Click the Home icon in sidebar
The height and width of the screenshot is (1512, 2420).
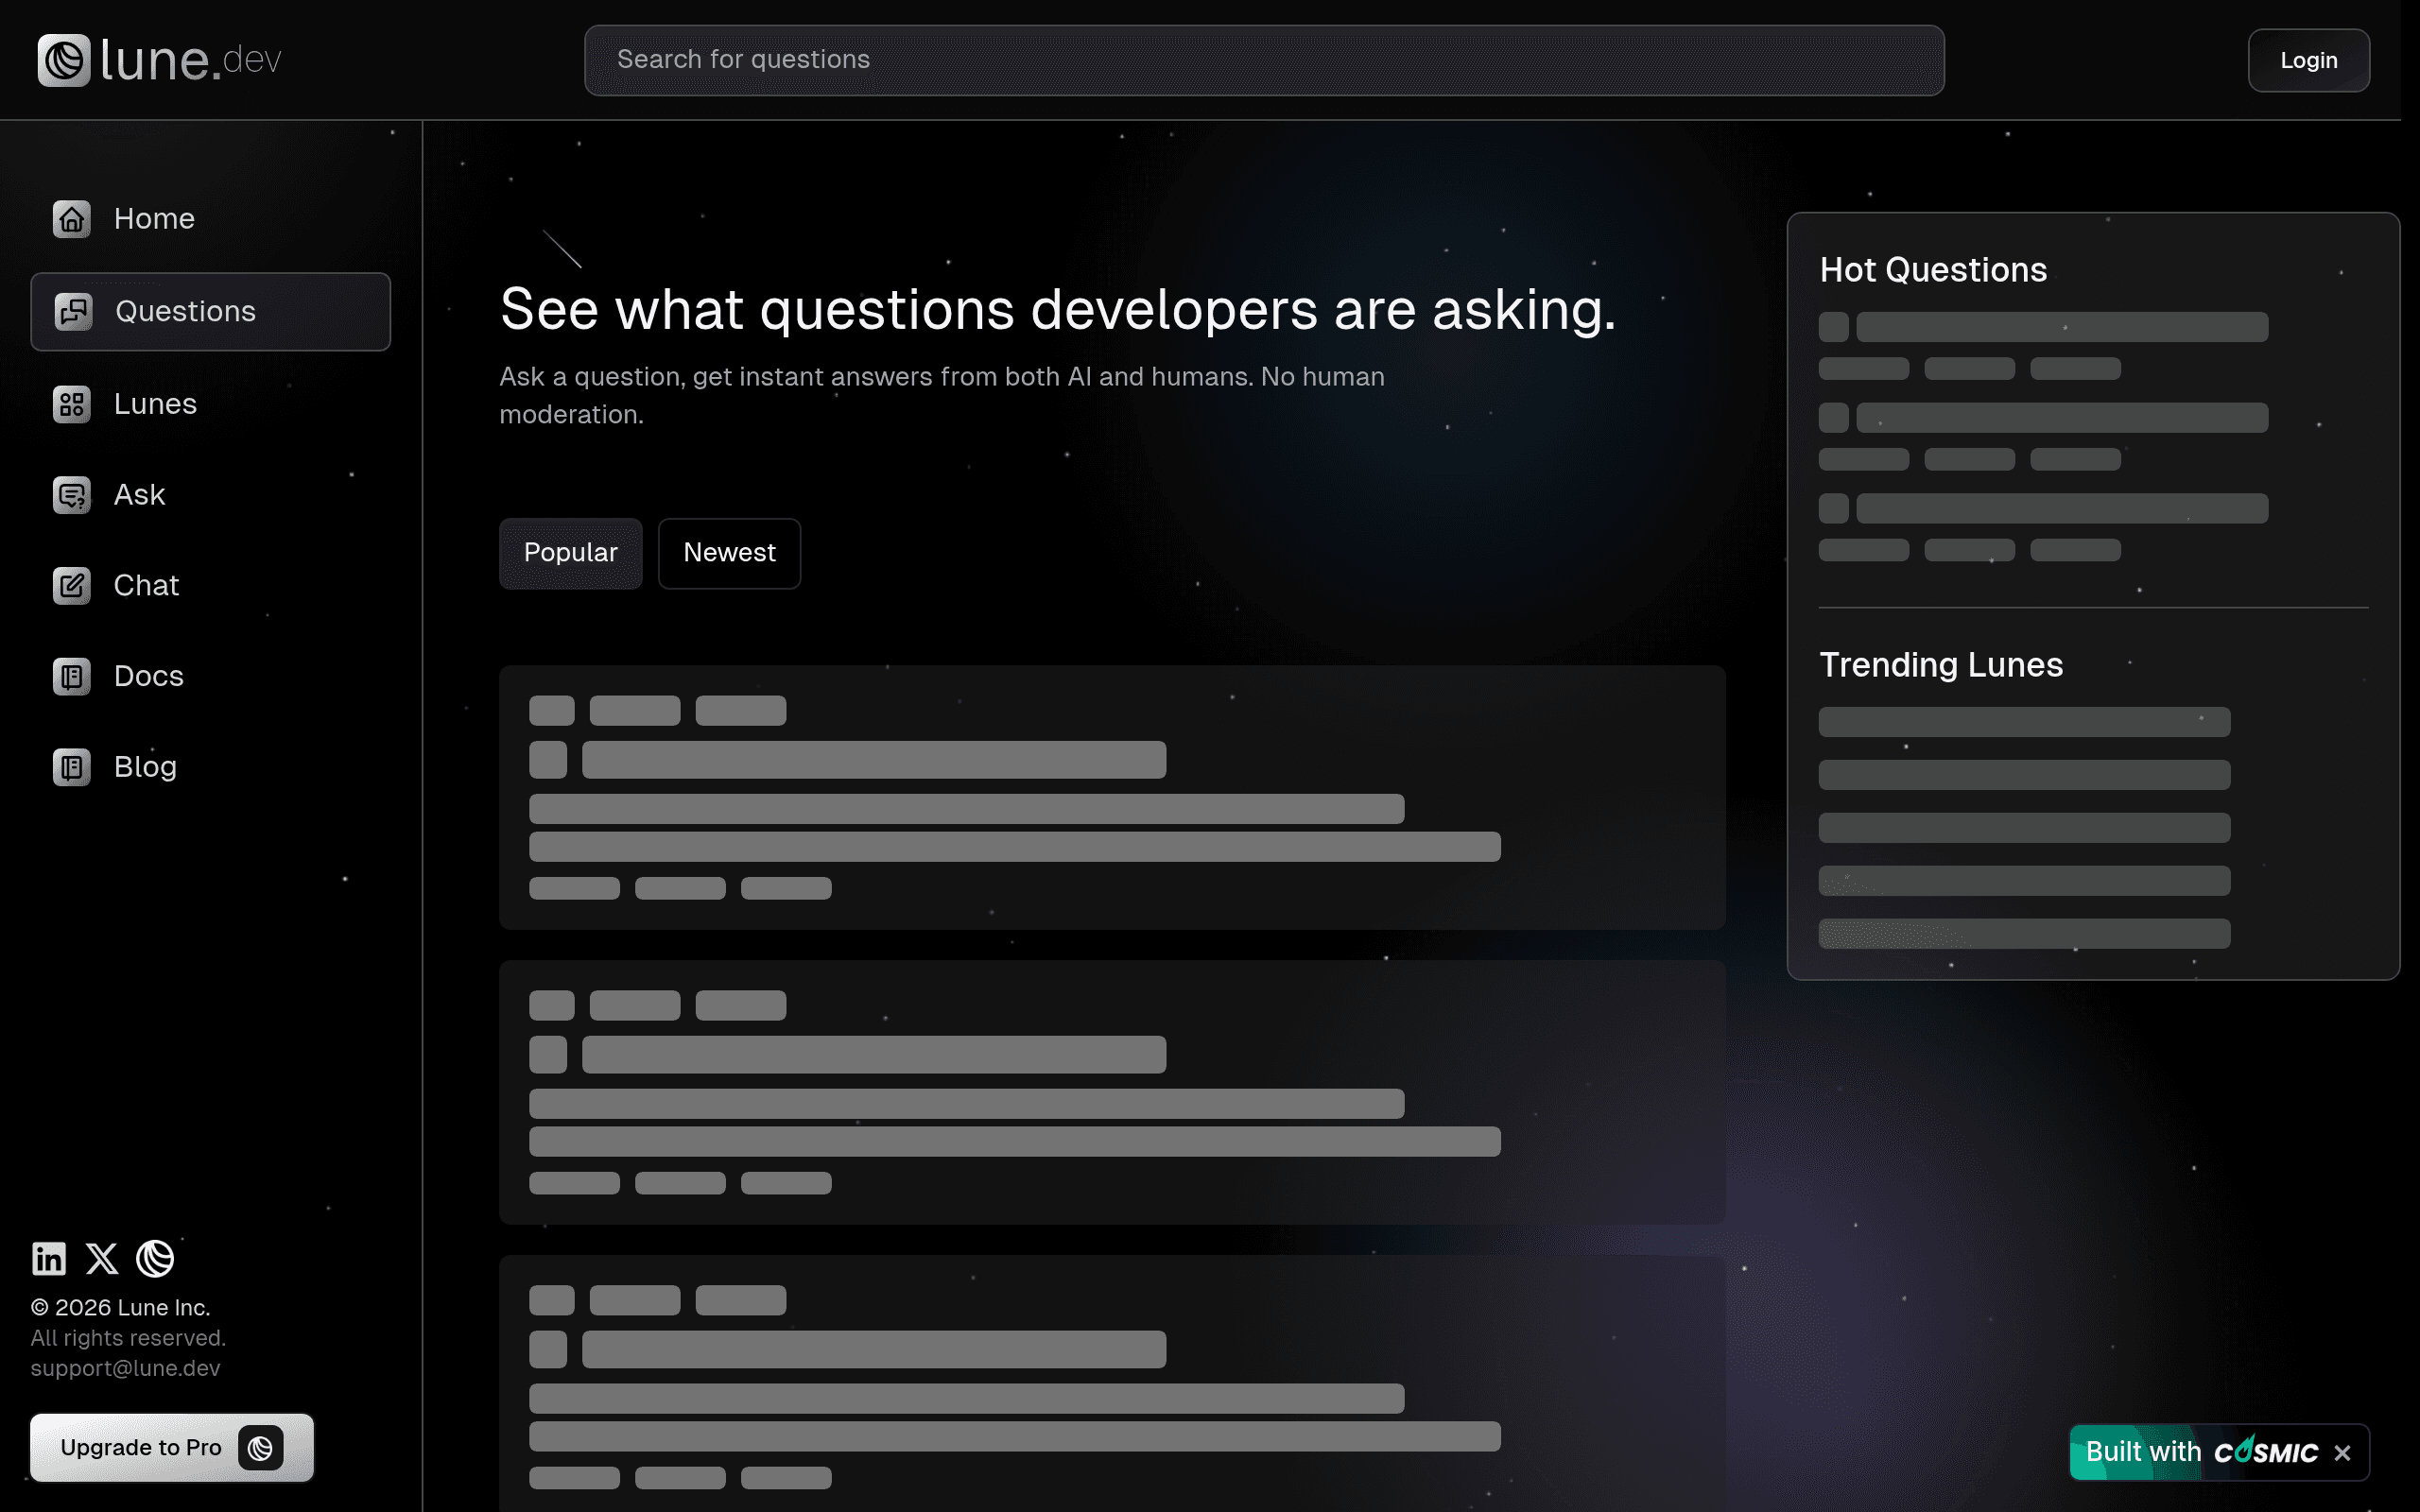point(72,219)
